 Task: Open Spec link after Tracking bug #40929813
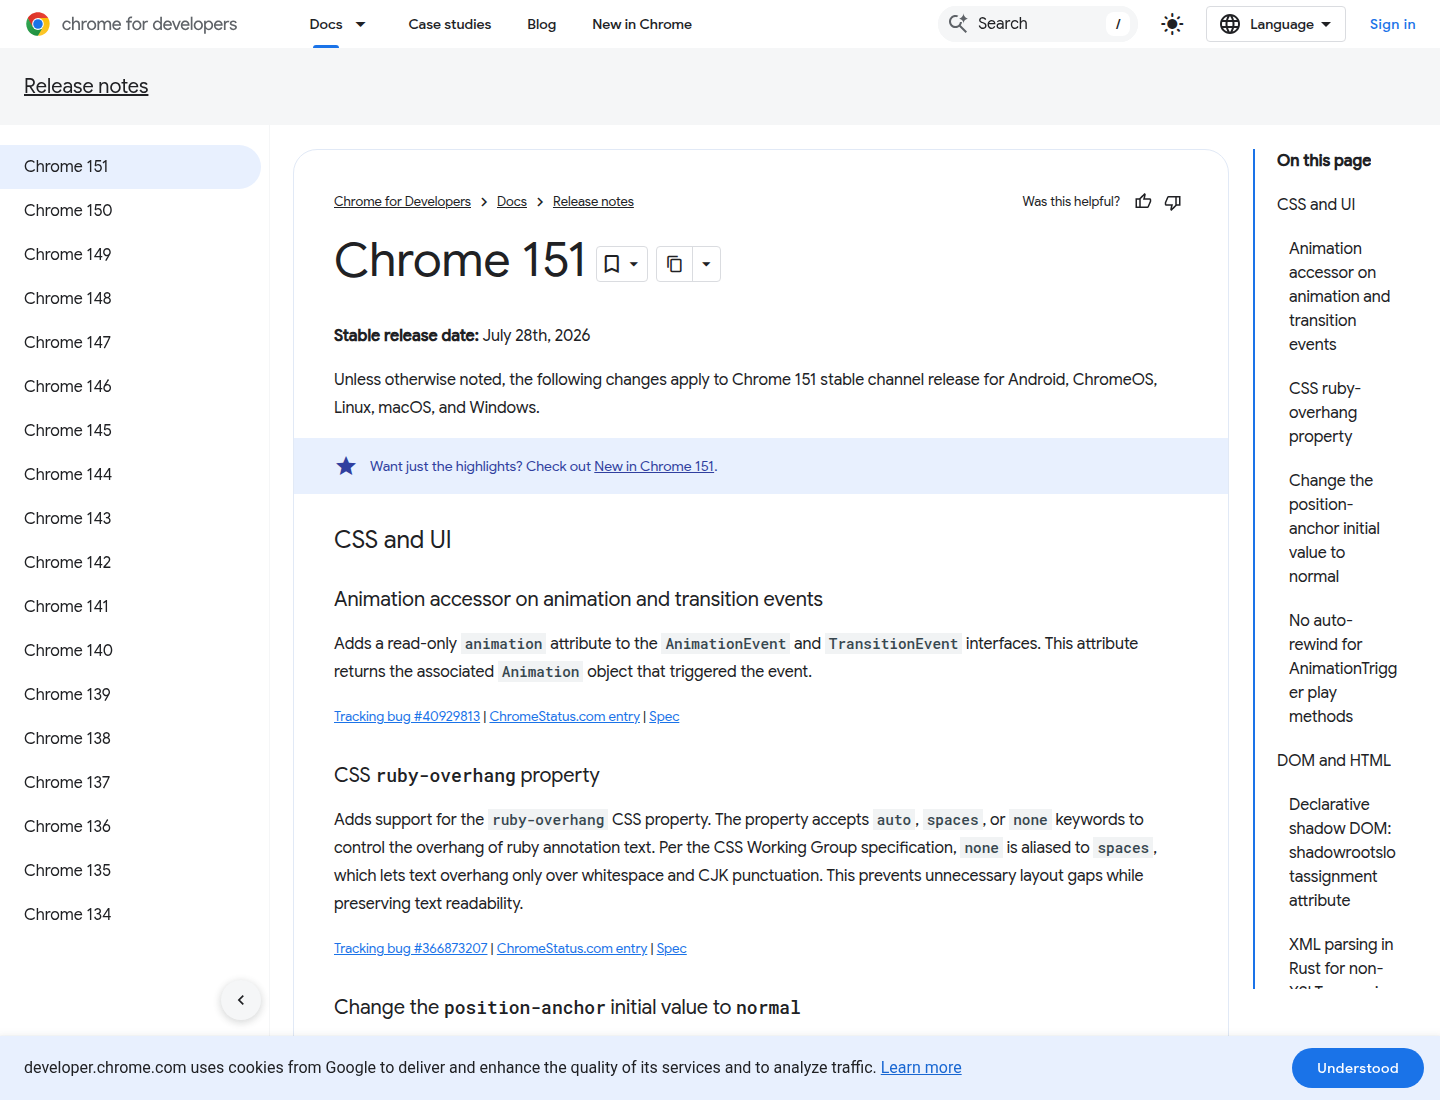(x=664, y=717)
